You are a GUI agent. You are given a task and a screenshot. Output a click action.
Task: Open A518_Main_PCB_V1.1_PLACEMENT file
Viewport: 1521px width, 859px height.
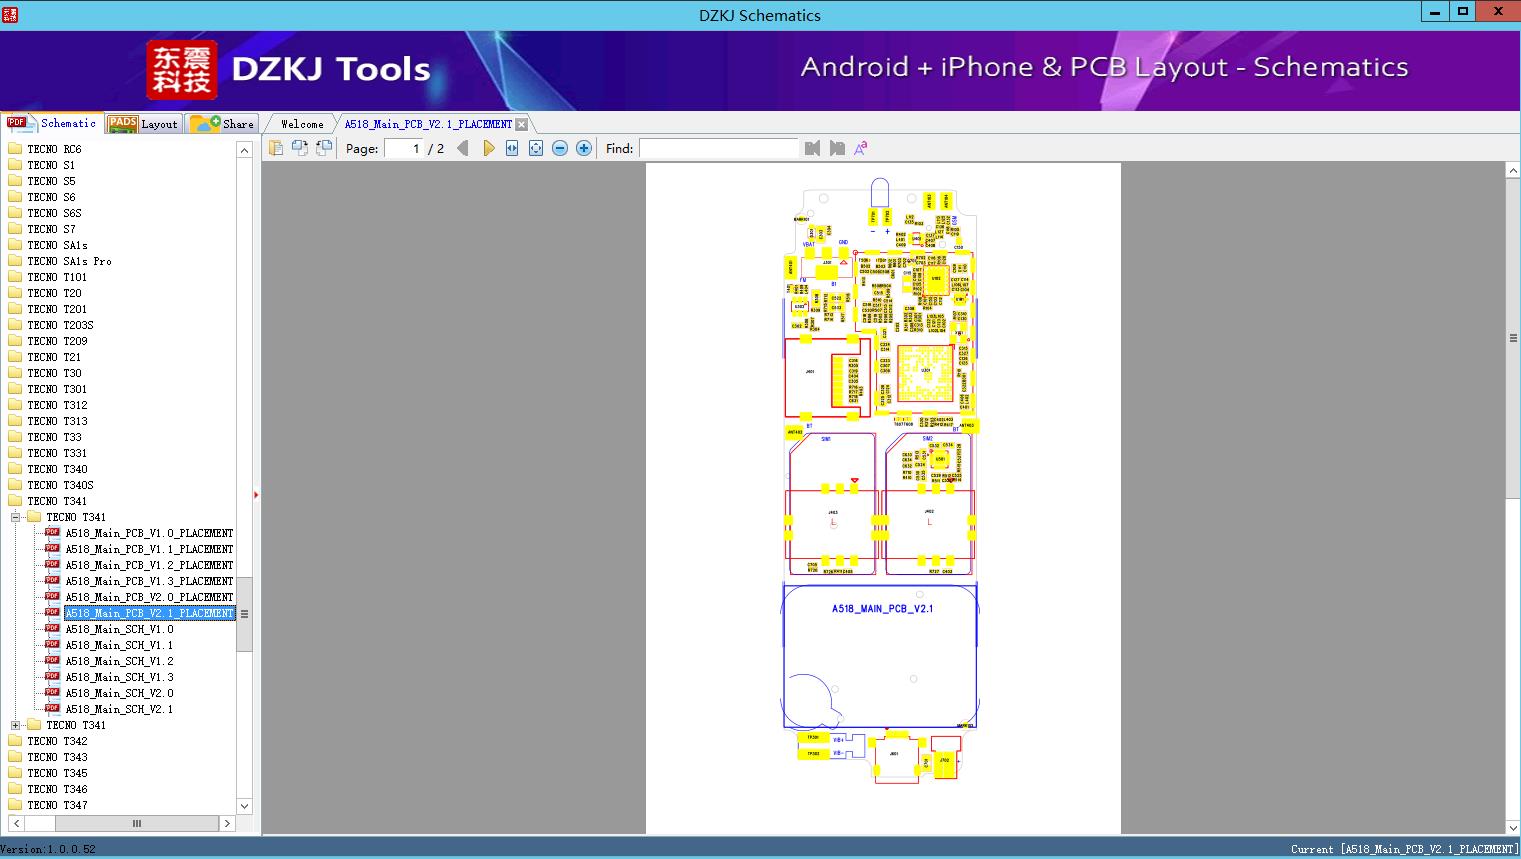tap(149, 549)
